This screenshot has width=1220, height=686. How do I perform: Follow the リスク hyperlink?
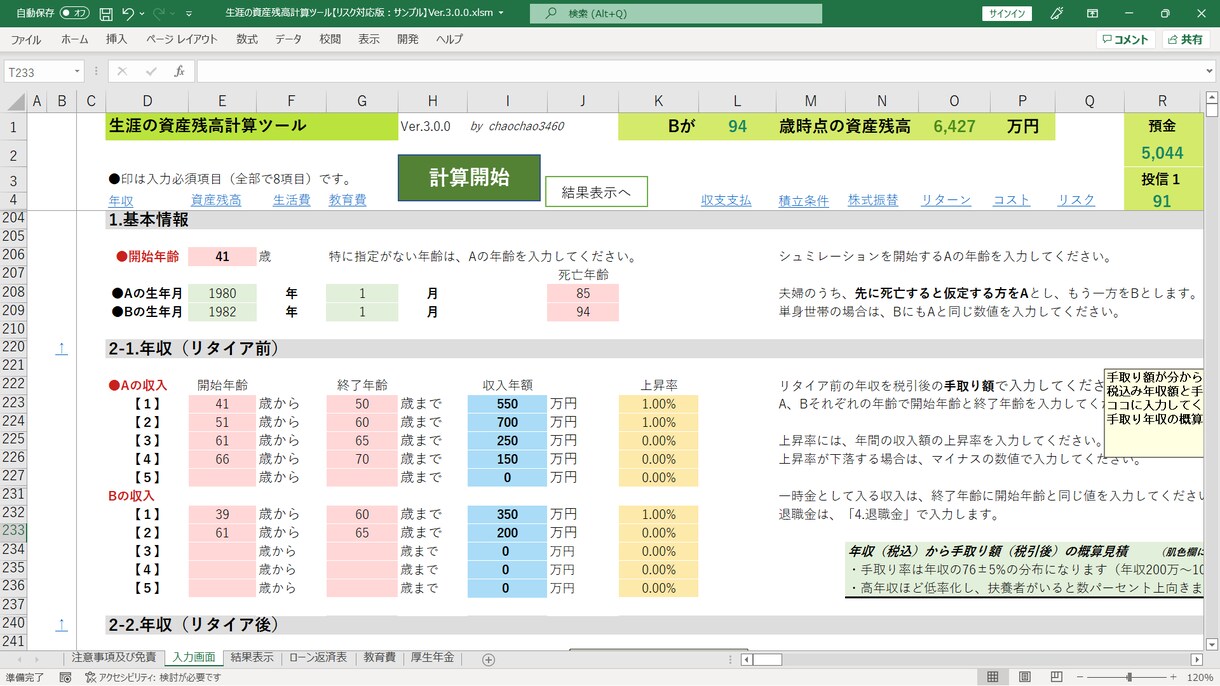[1077, 200]
